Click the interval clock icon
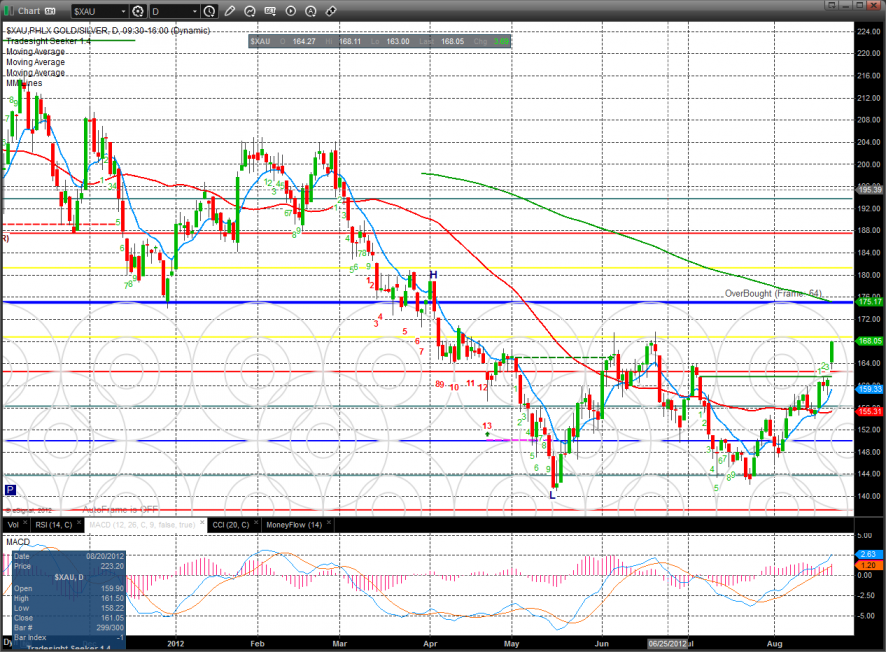 pyautogui.click(x=209, y=12)
